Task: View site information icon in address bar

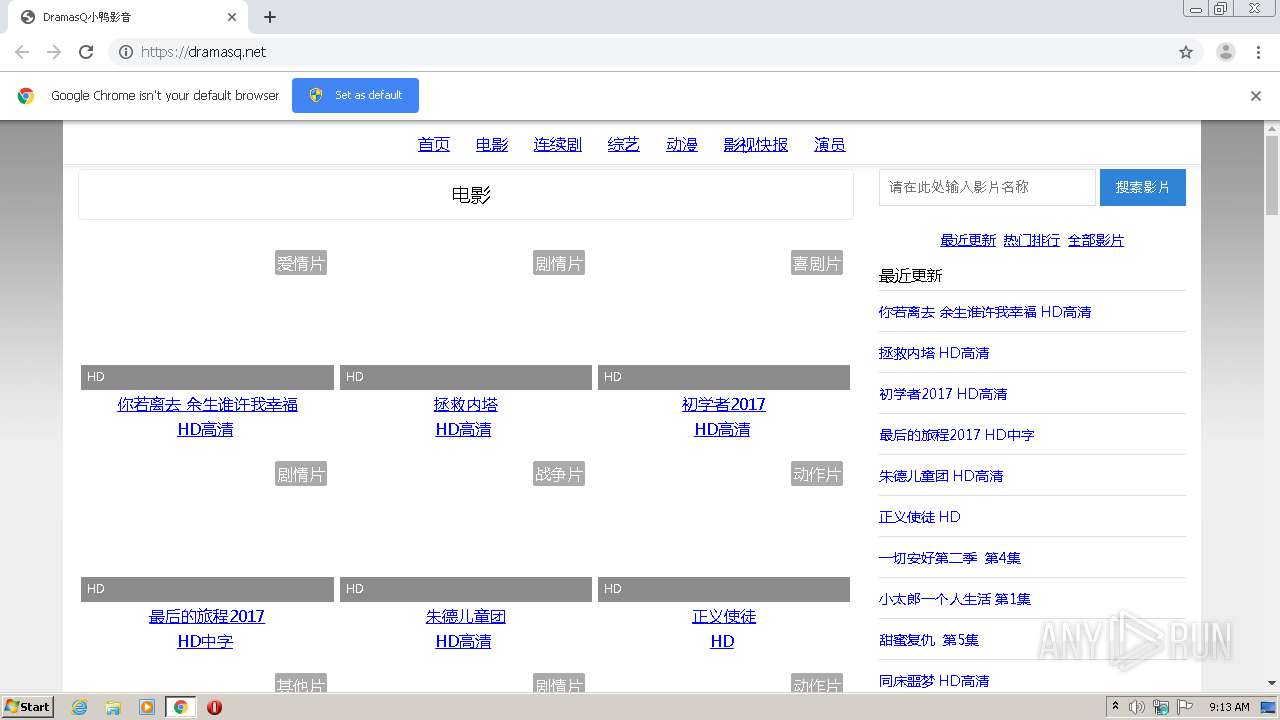Action: (126, 52)
